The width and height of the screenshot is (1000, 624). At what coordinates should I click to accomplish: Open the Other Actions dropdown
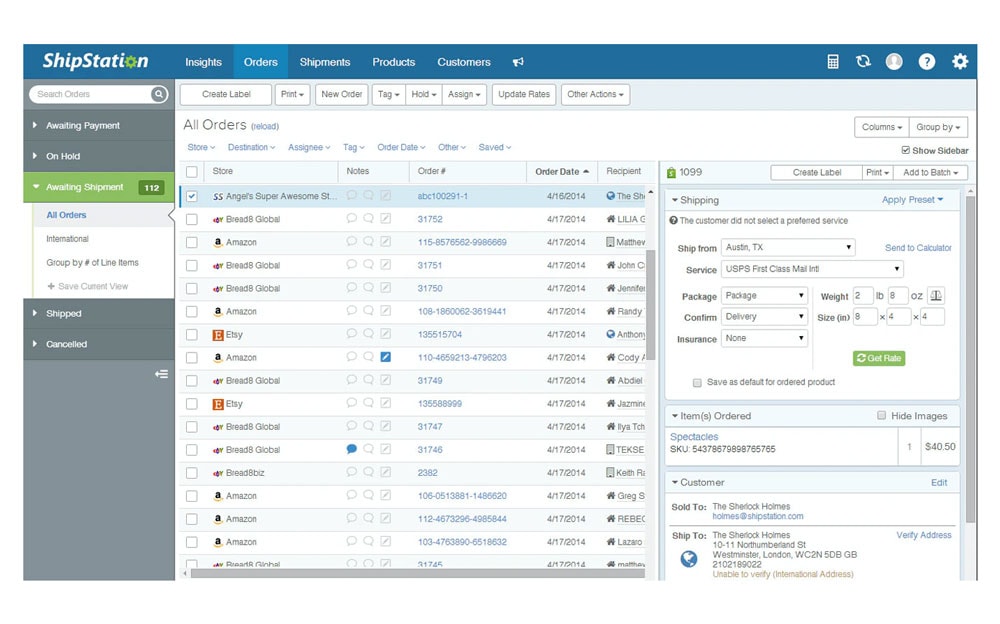click(x=596, y=94)
